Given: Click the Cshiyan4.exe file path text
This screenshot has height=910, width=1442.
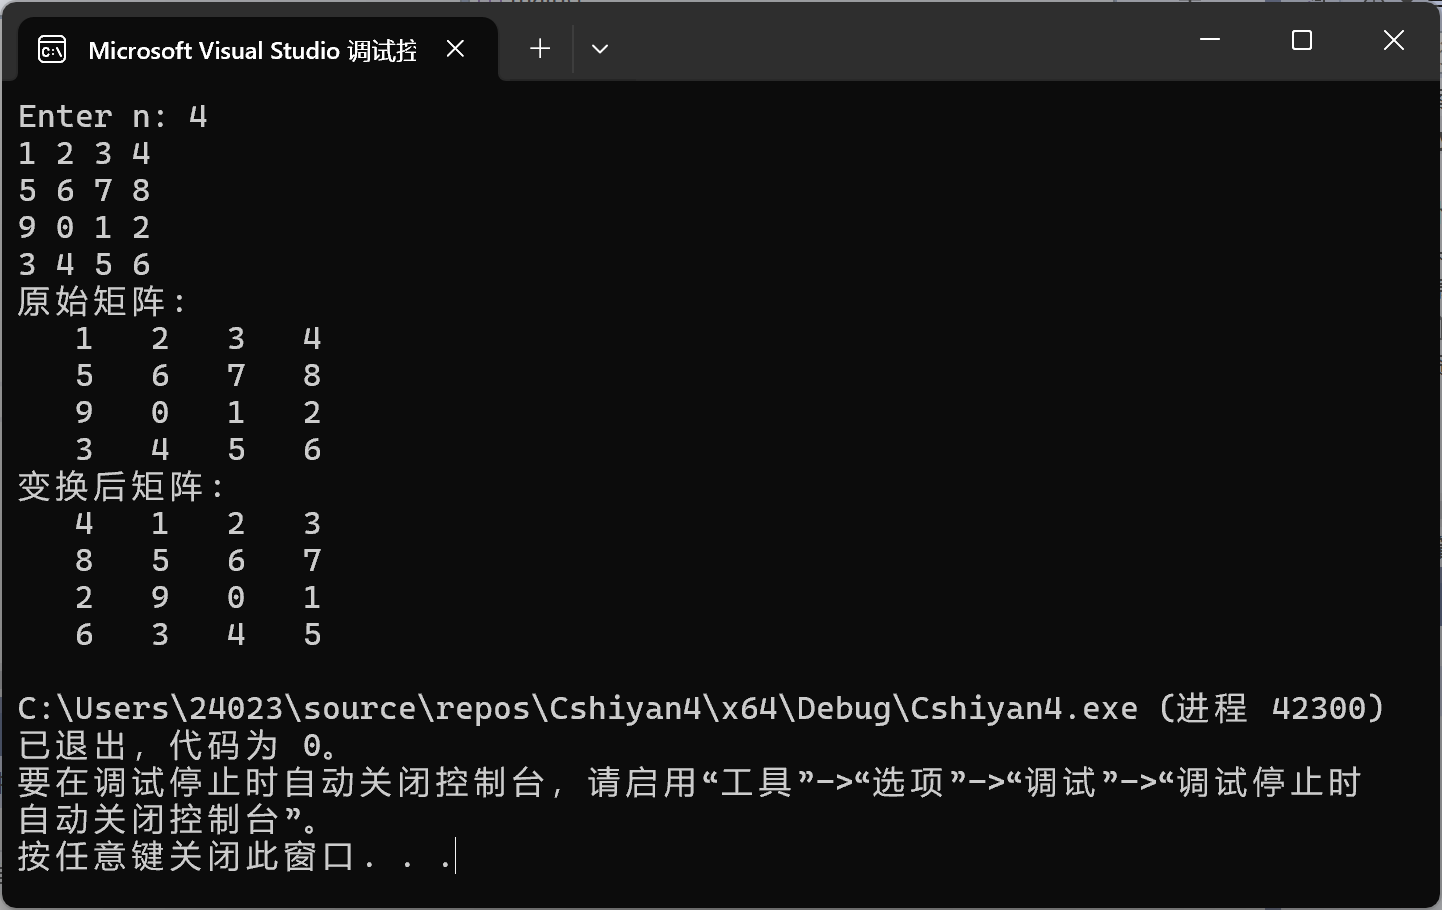Looking at the screenshot, I should (578, 708).
